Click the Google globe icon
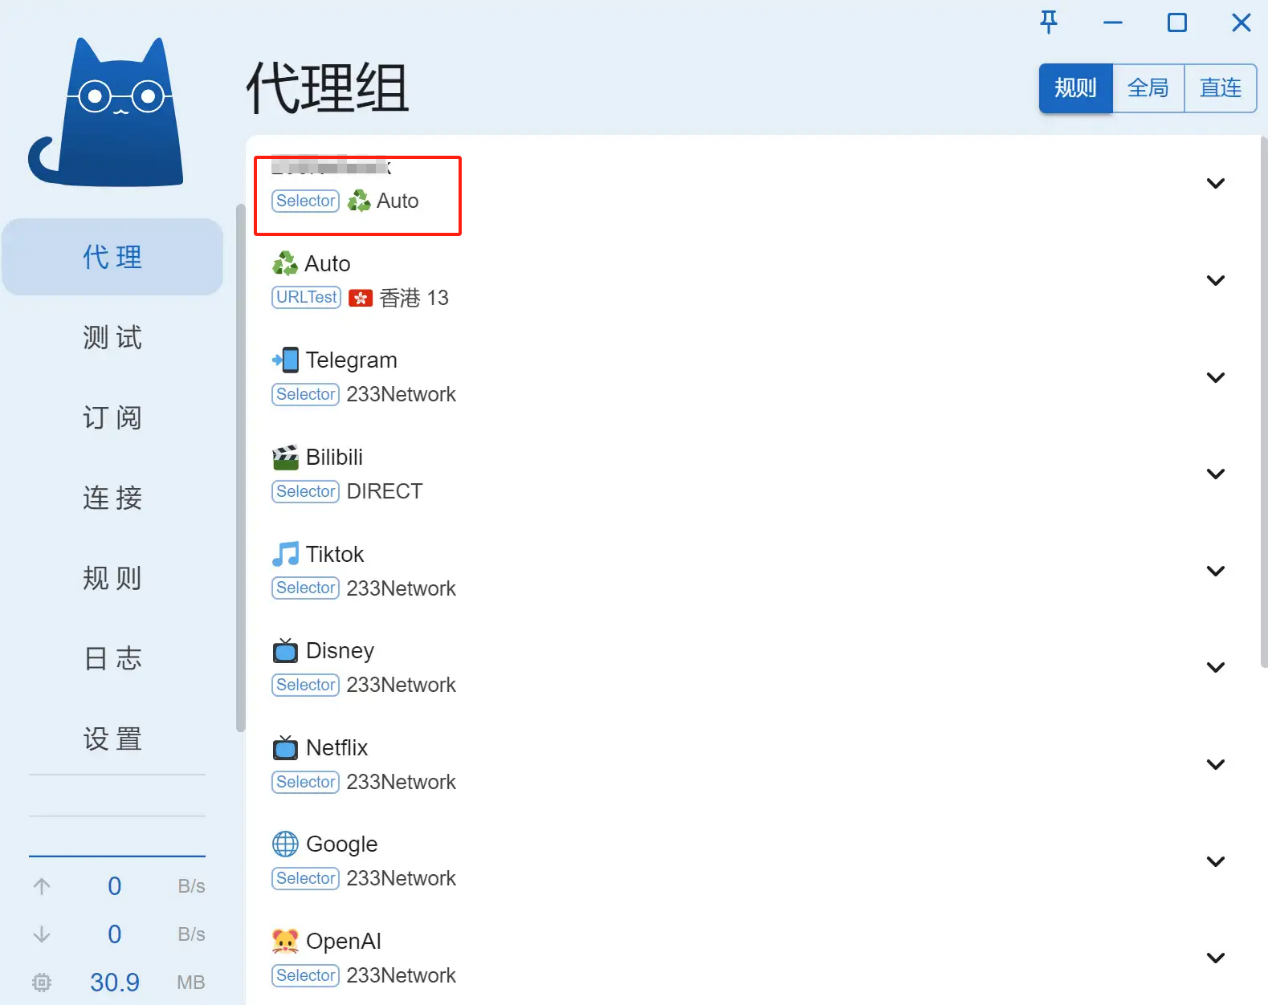The height and width of the screenshot is (1005, 1268). coord(285,844)
